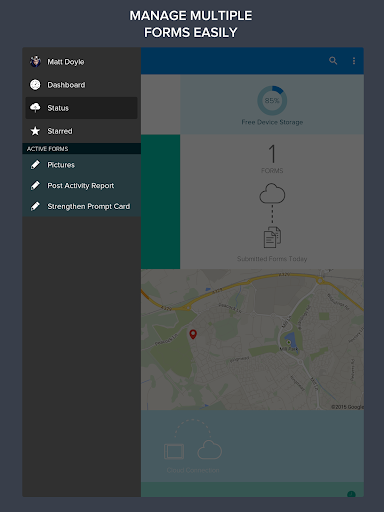This screenshot has width=384, height=512.
Task: Open the Starred menu entry
Action: (82, 131)
